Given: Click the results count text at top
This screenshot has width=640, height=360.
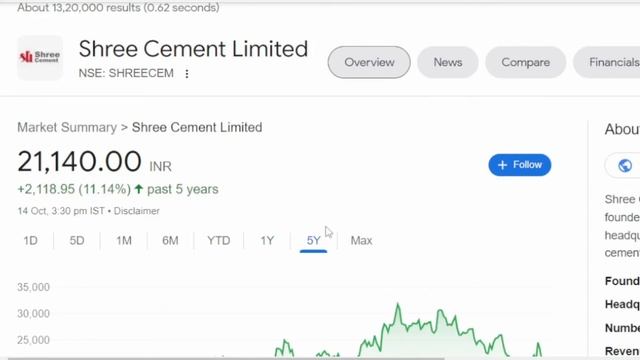Looking at the screenshot, I should (118, 7).
